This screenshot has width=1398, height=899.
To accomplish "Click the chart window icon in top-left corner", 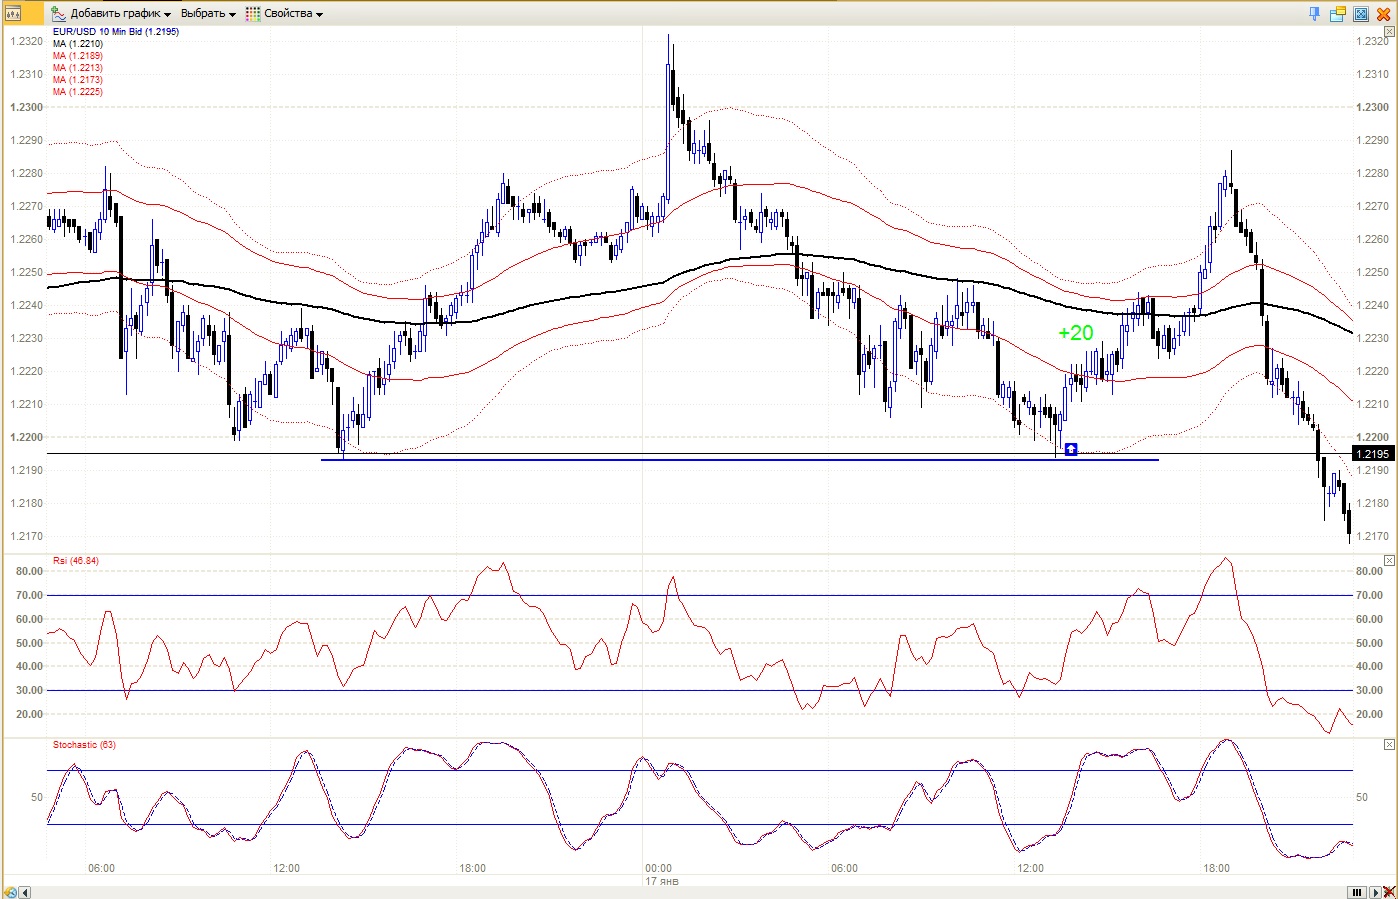I will tap(13, 14).
